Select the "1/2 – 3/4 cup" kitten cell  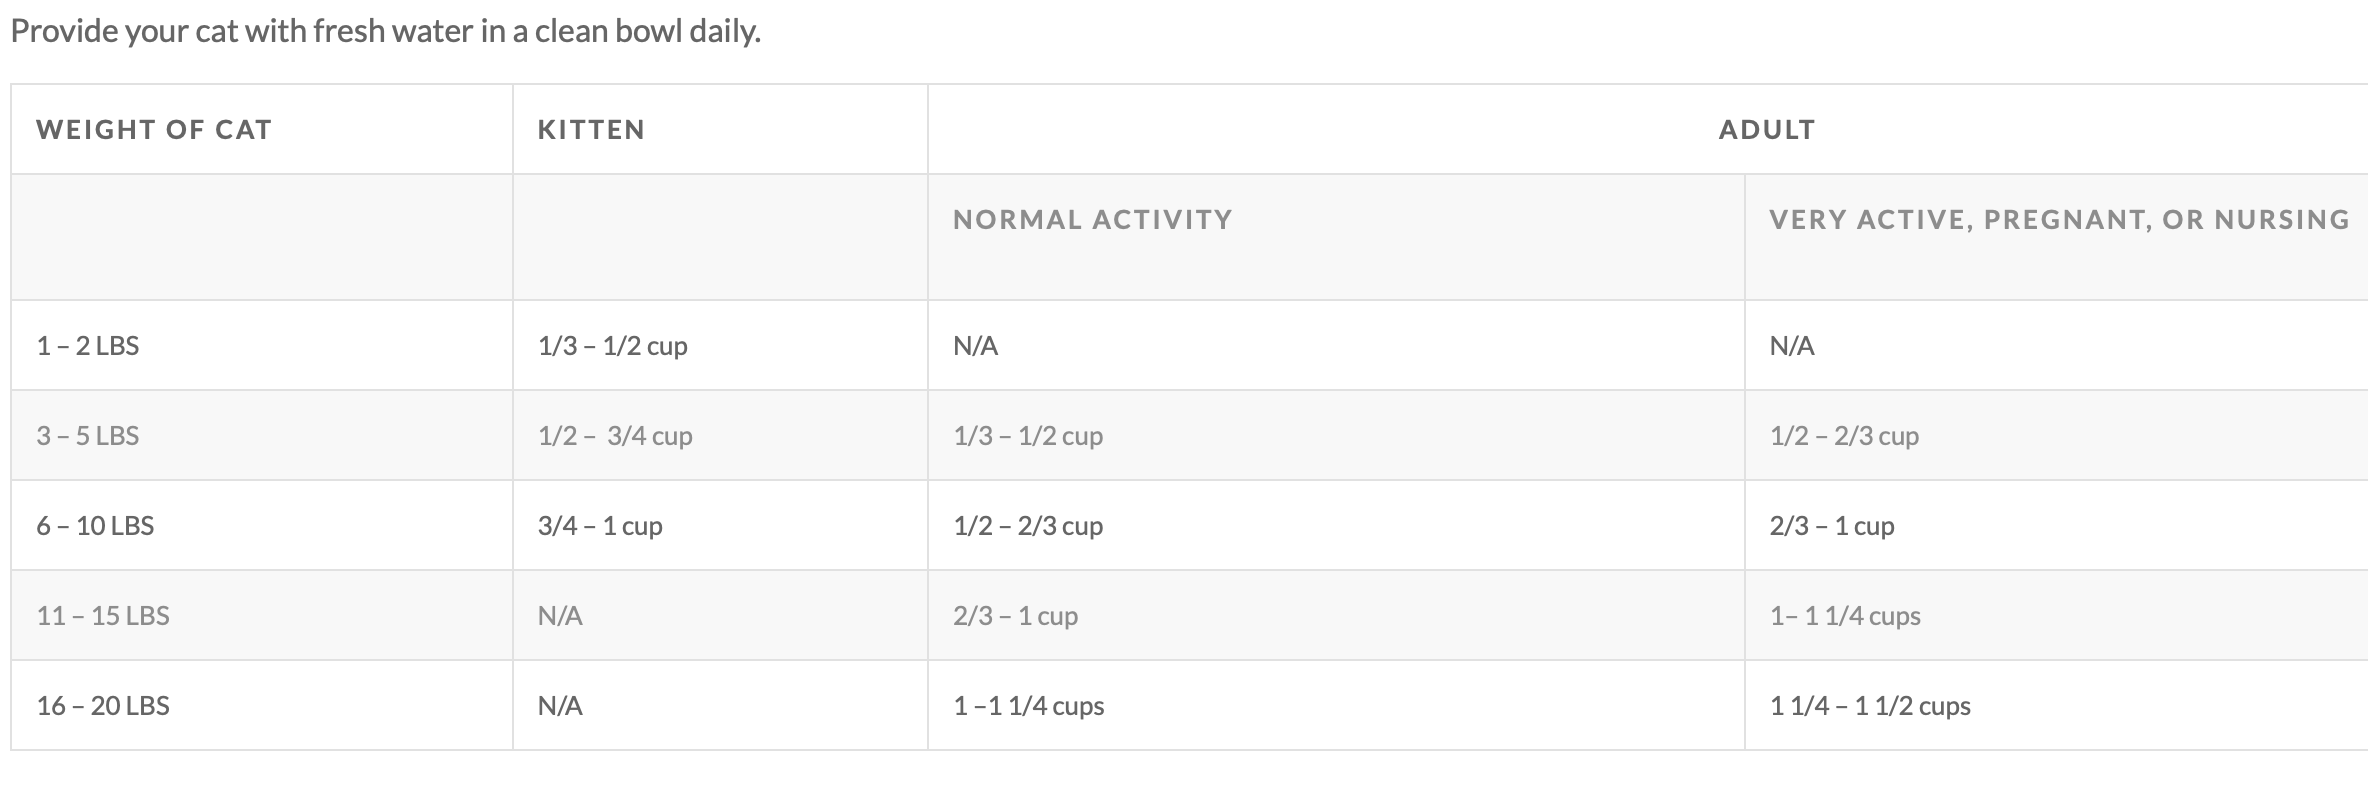615,436
